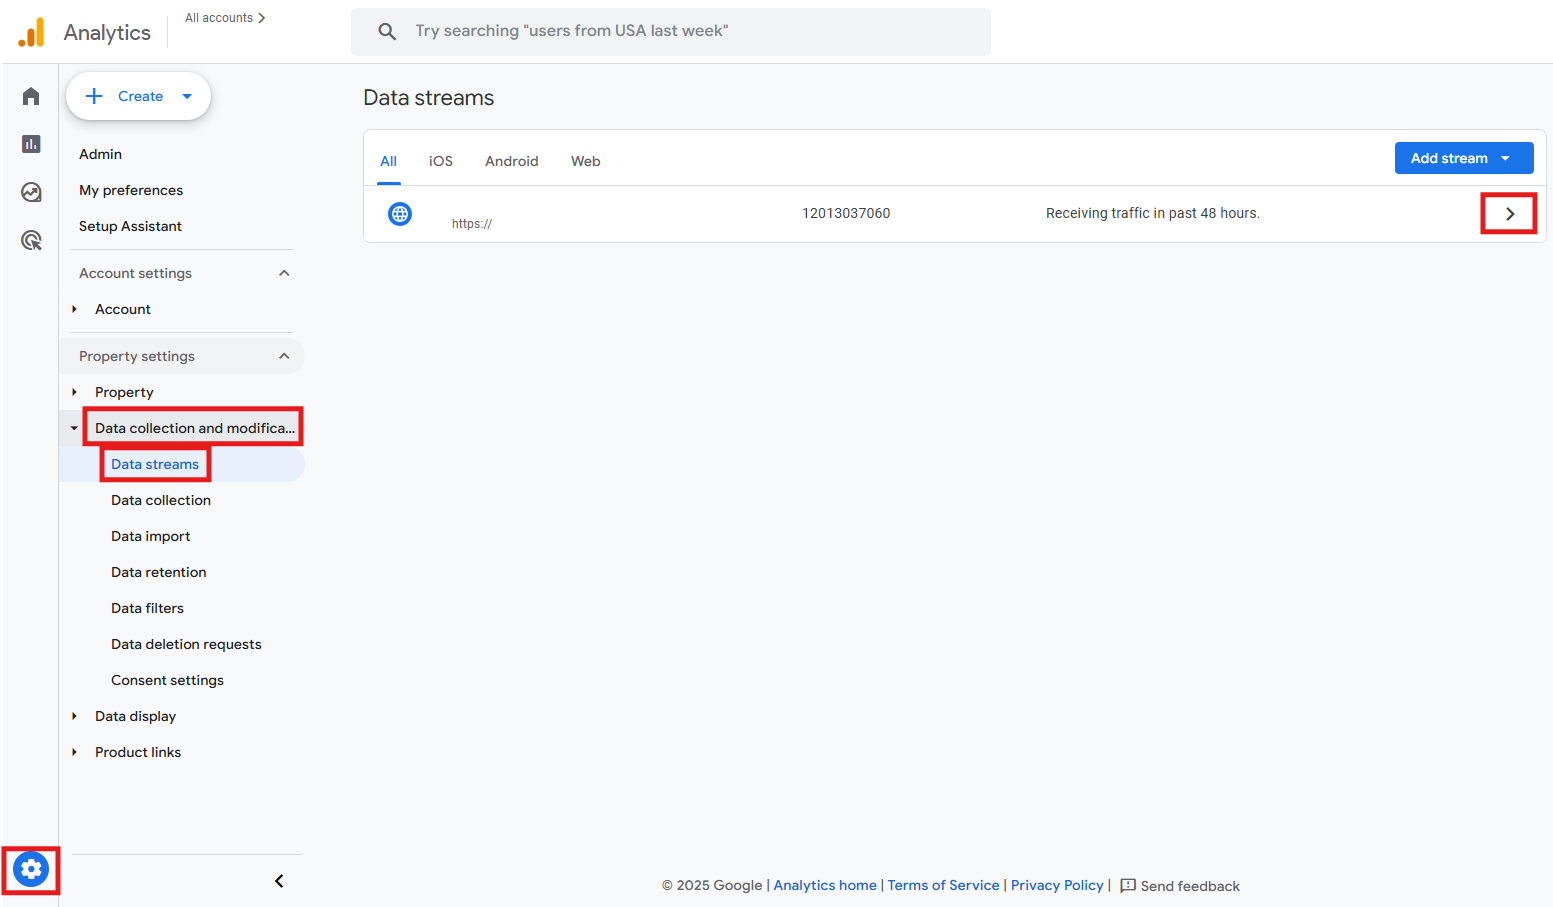The width and height of the screenshot is (1553, 907).
Task: Open the Add stream dropdown
Action: [x=1464, y=158]
